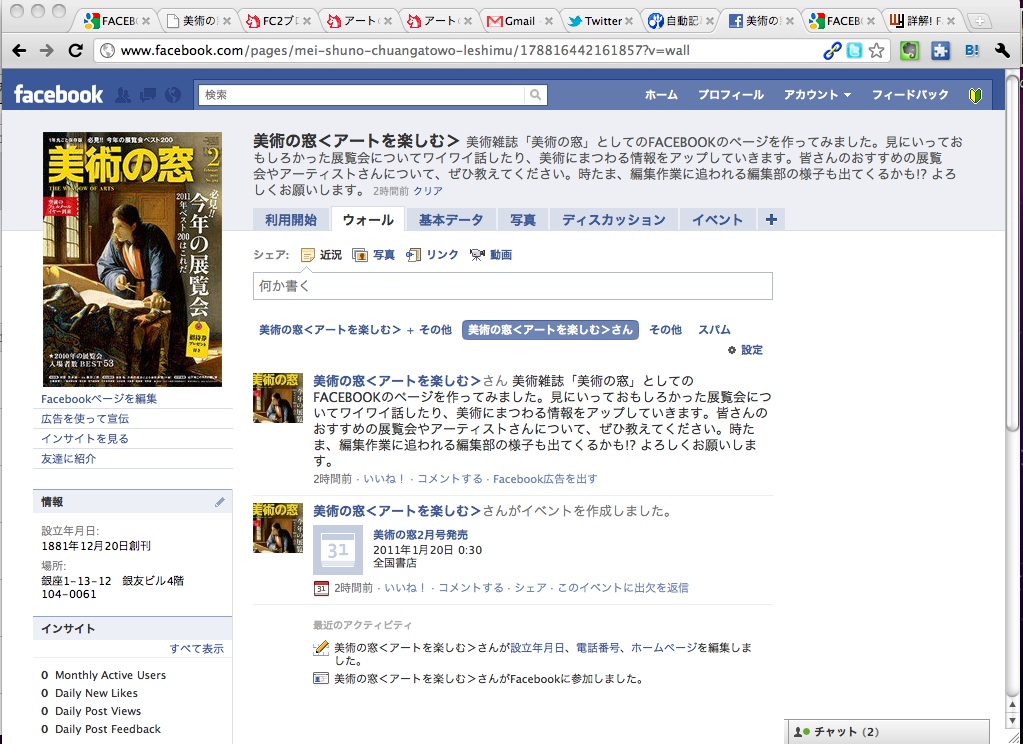
Task: Bookmark page with the star icon
Action: tap(877, 50)
